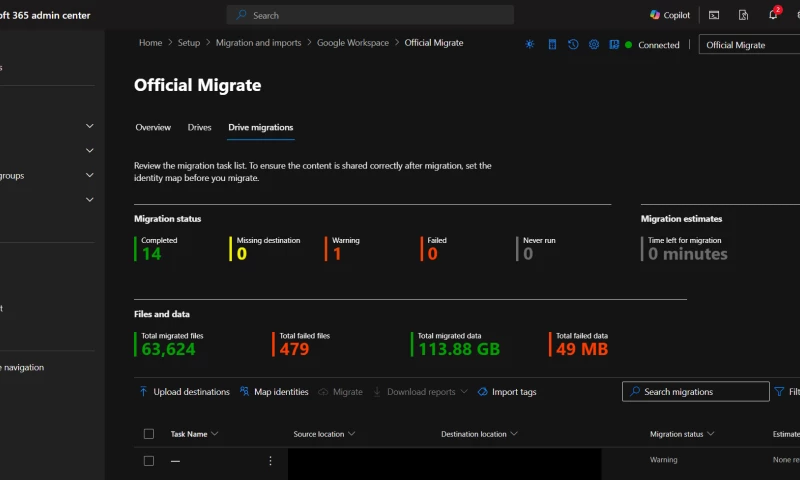The image size is (800, 480).
Task: Click the Failed count '0'
Action: tap(433, 254)
